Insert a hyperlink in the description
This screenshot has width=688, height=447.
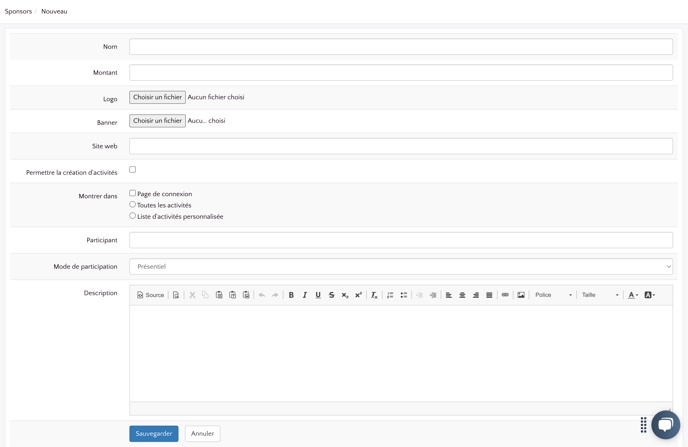pos(505,295)
